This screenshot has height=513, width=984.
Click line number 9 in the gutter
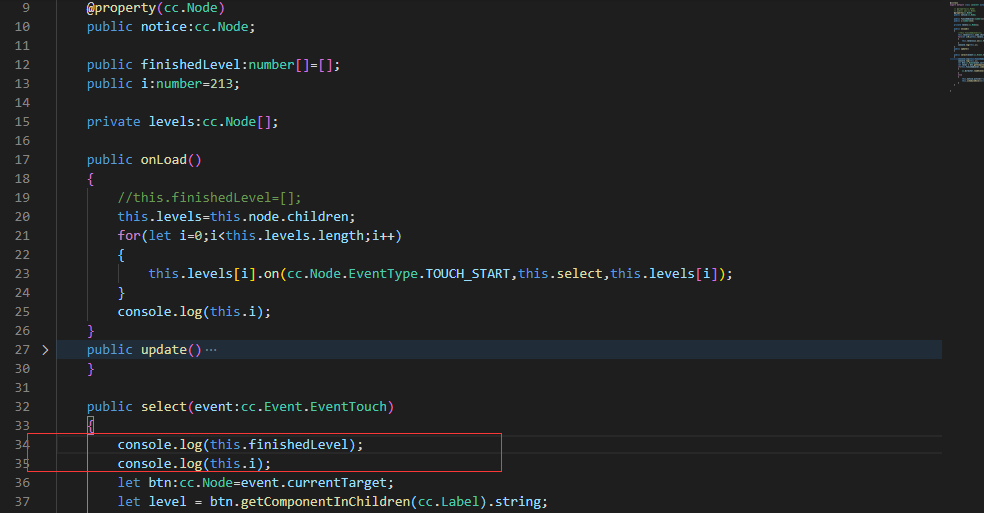point(26,8)
